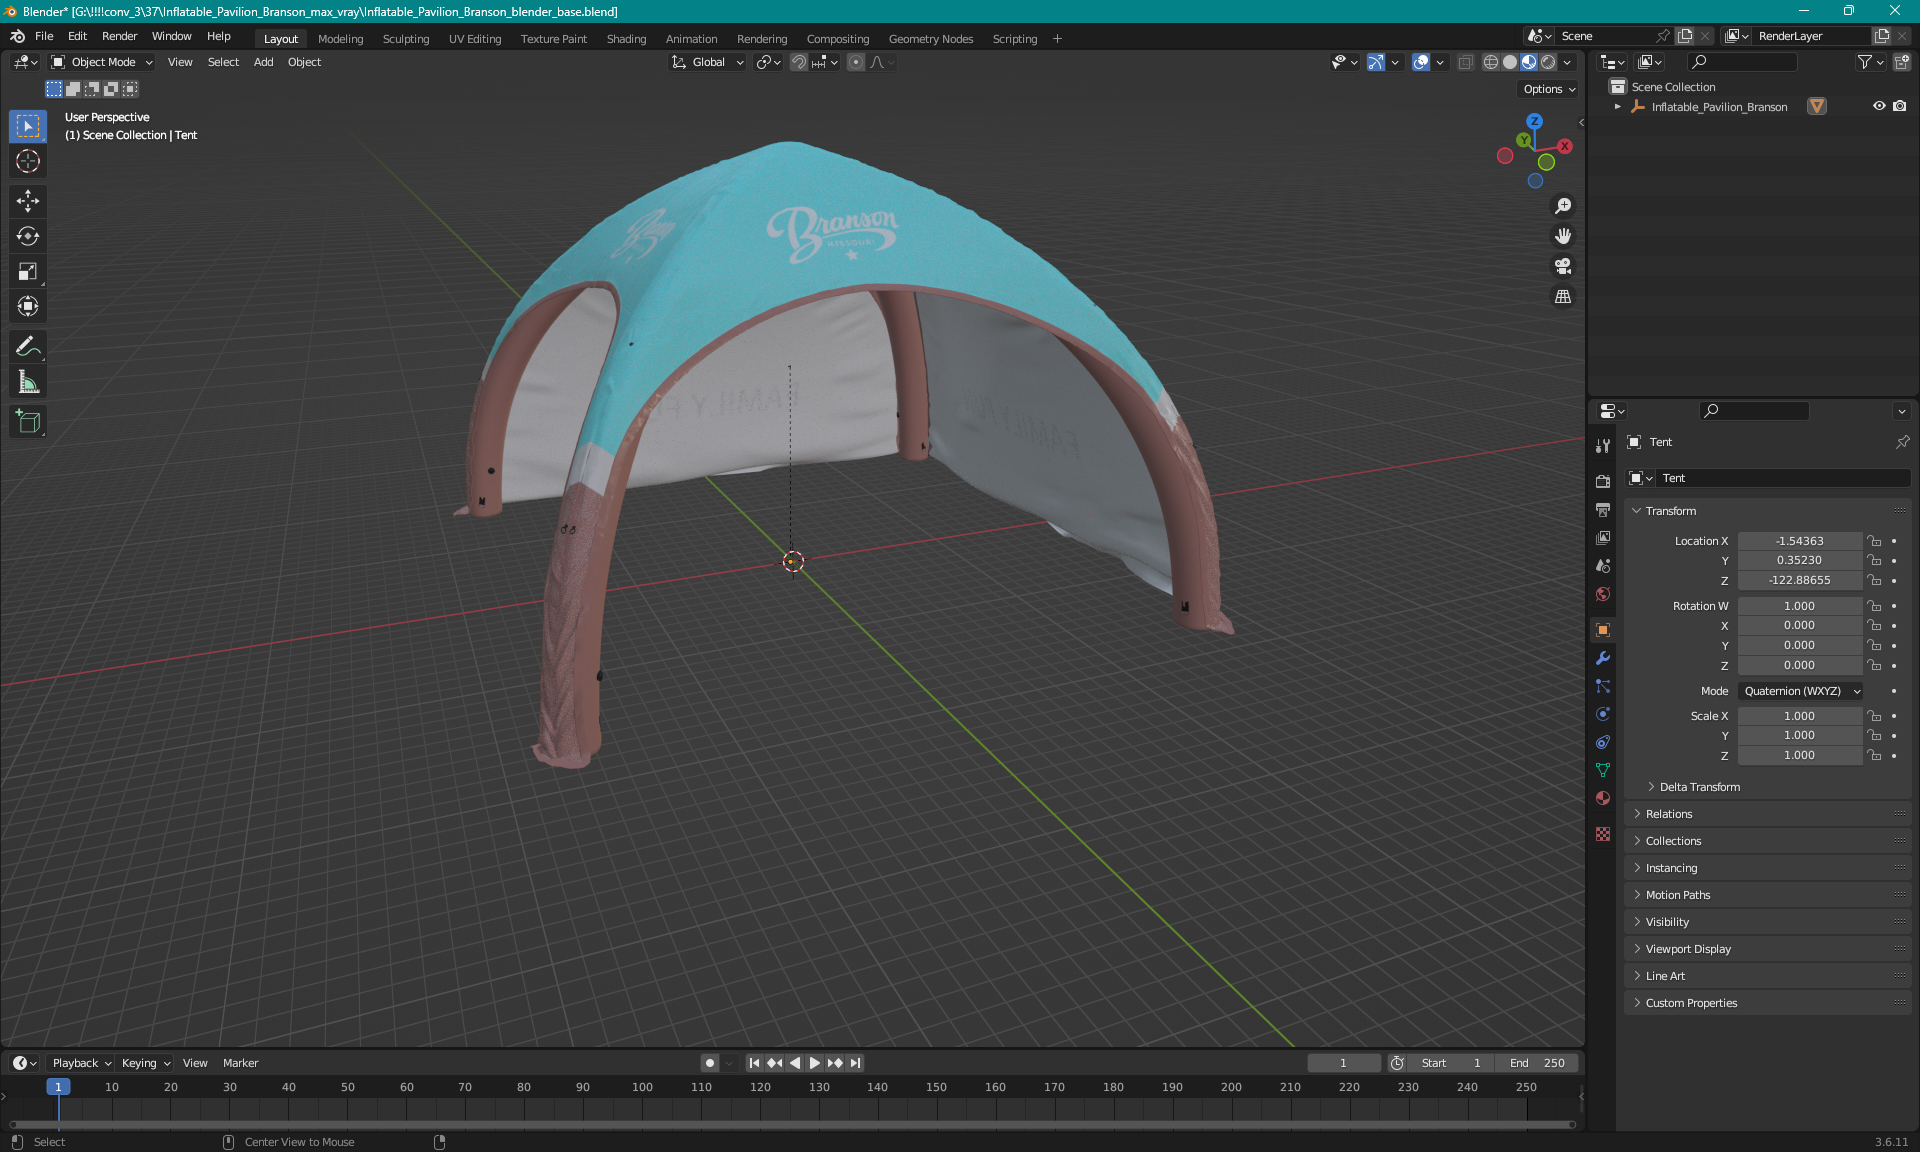Switch to Shading workspace tab

pyautogui.click(x=626, y=39)
